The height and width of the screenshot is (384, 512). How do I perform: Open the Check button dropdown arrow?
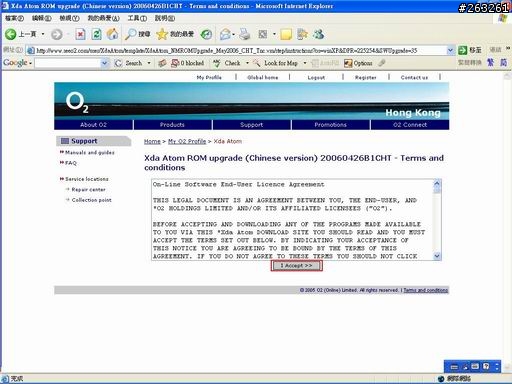(247, 63)
